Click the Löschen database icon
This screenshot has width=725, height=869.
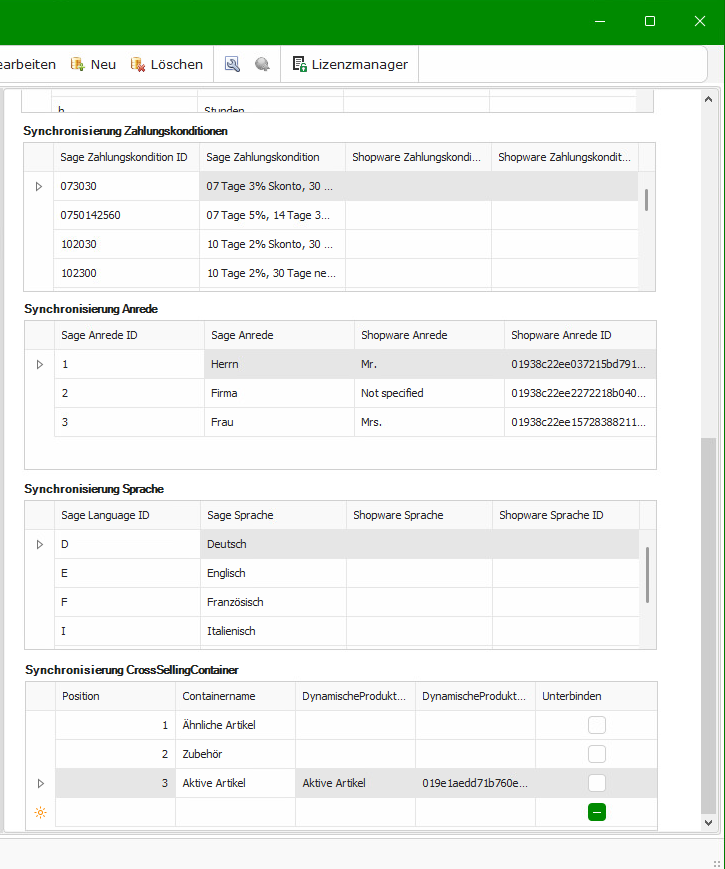[137, 64]
